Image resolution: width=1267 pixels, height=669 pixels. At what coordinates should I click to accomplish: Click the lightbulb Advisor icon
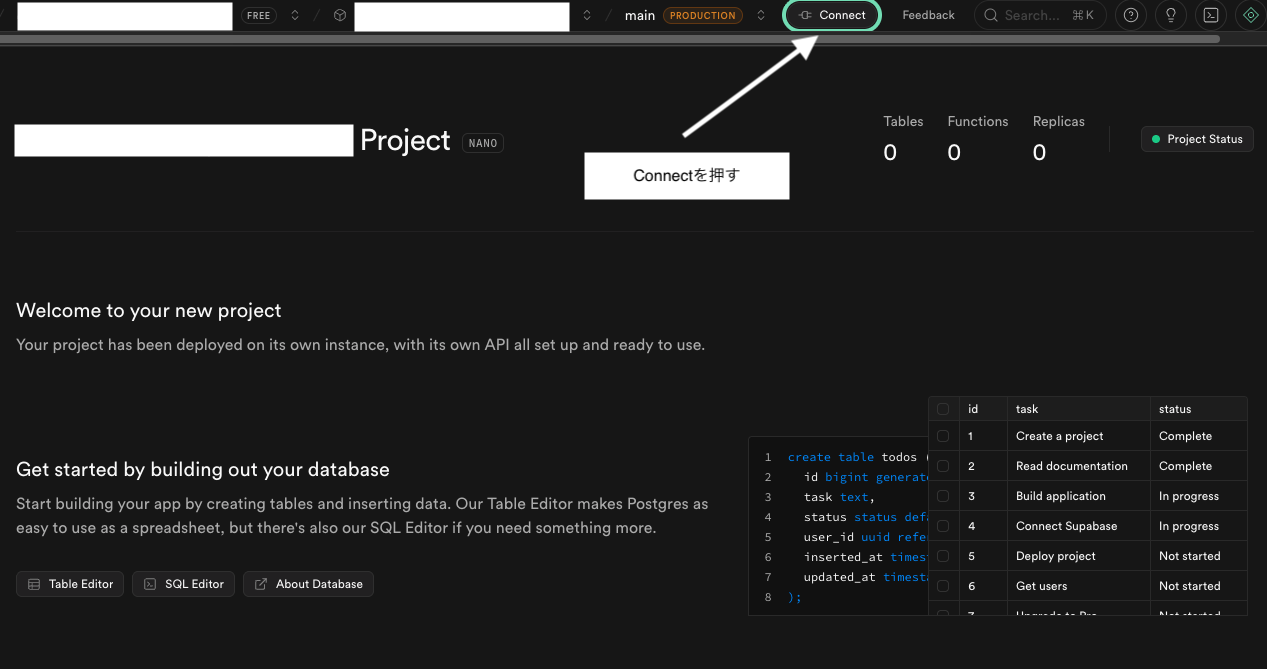1171,15
